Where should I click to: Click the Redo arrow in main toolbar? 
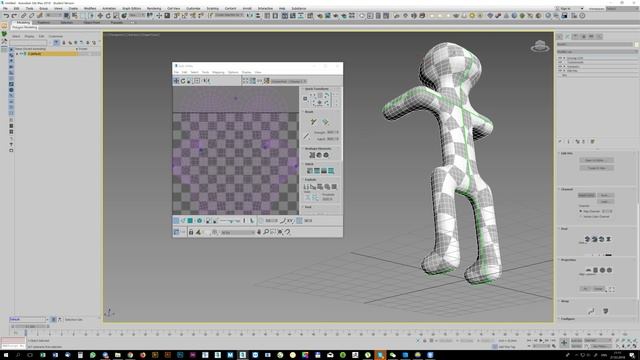pyautogui.click(x=14, y=16)
